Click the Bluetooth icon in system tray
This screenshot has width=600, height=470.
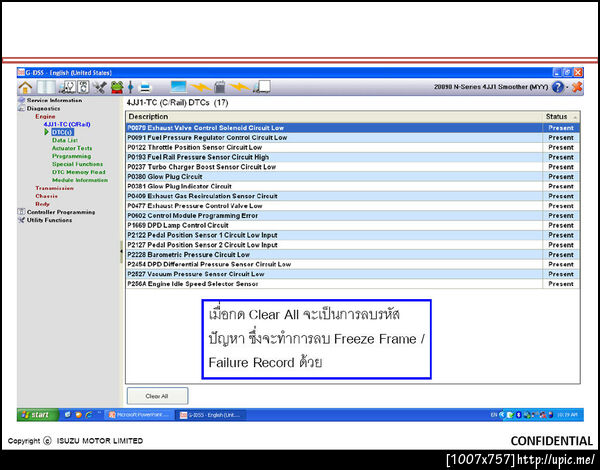coord(518,415)
